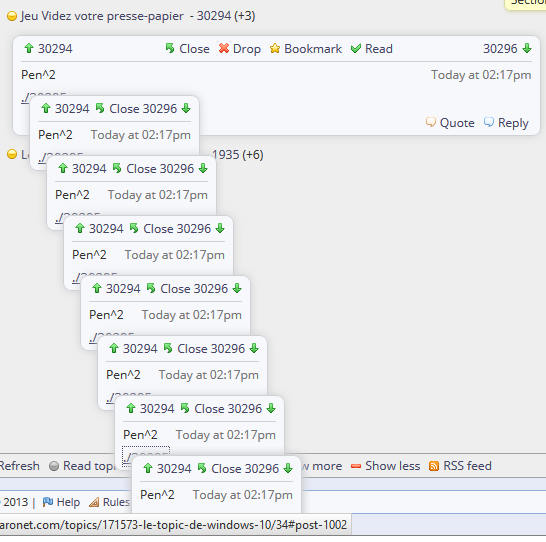Viewport: 546px width, 542px height.
Task: Click the red Drop cross icon
Action: point(224,48)
